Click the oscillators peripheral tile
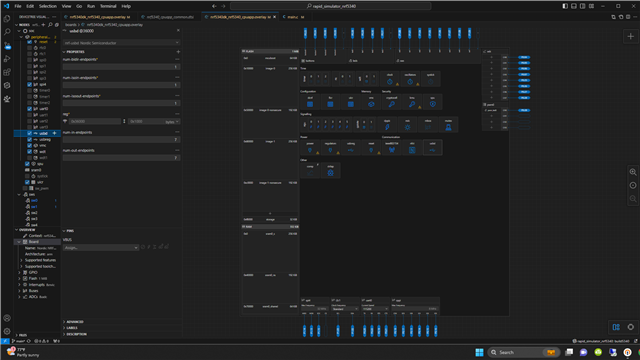The width and height of the screenshot is (640, 360). [x=410, y=79]
